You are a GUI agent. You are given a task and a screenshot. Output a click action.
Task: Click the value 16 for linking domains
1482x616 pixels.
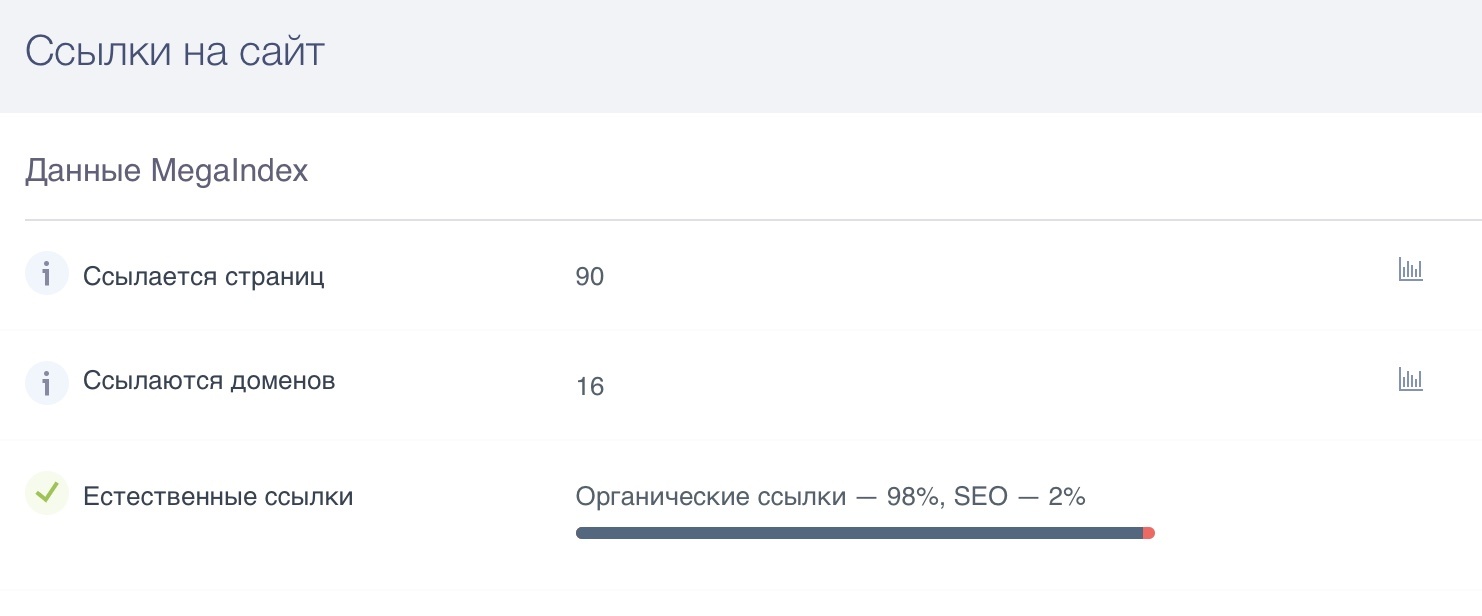tap(590, 386)
